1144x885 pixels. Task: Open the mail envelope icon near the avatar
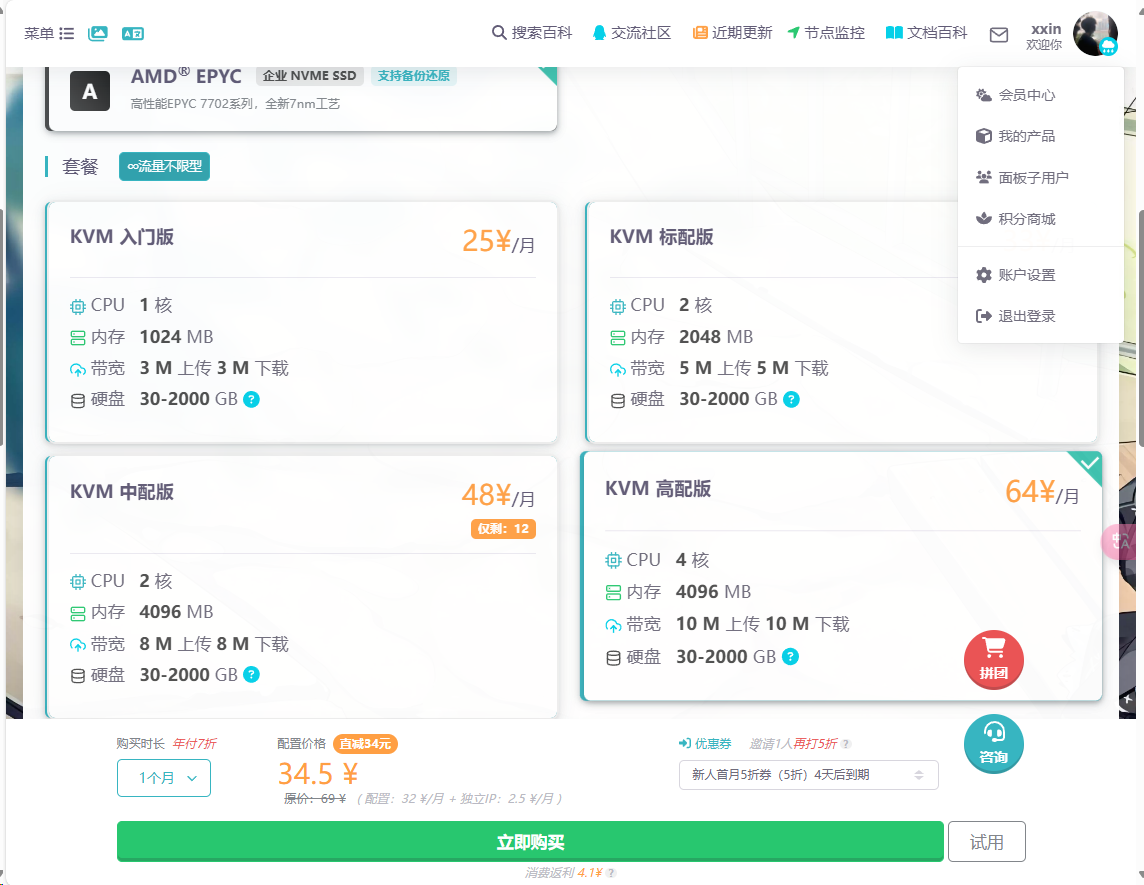pos(998,34)
